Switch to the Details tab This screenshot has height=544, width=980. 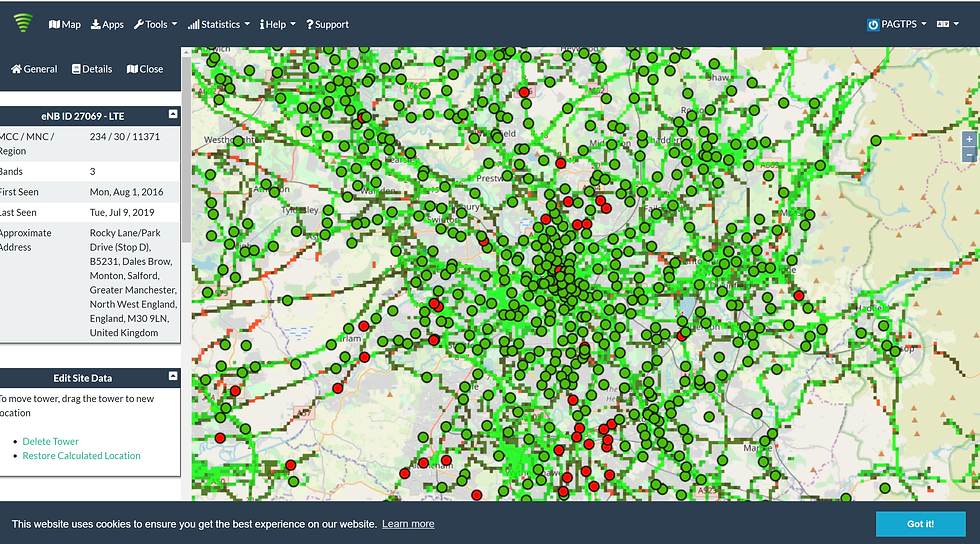(92, 69)
